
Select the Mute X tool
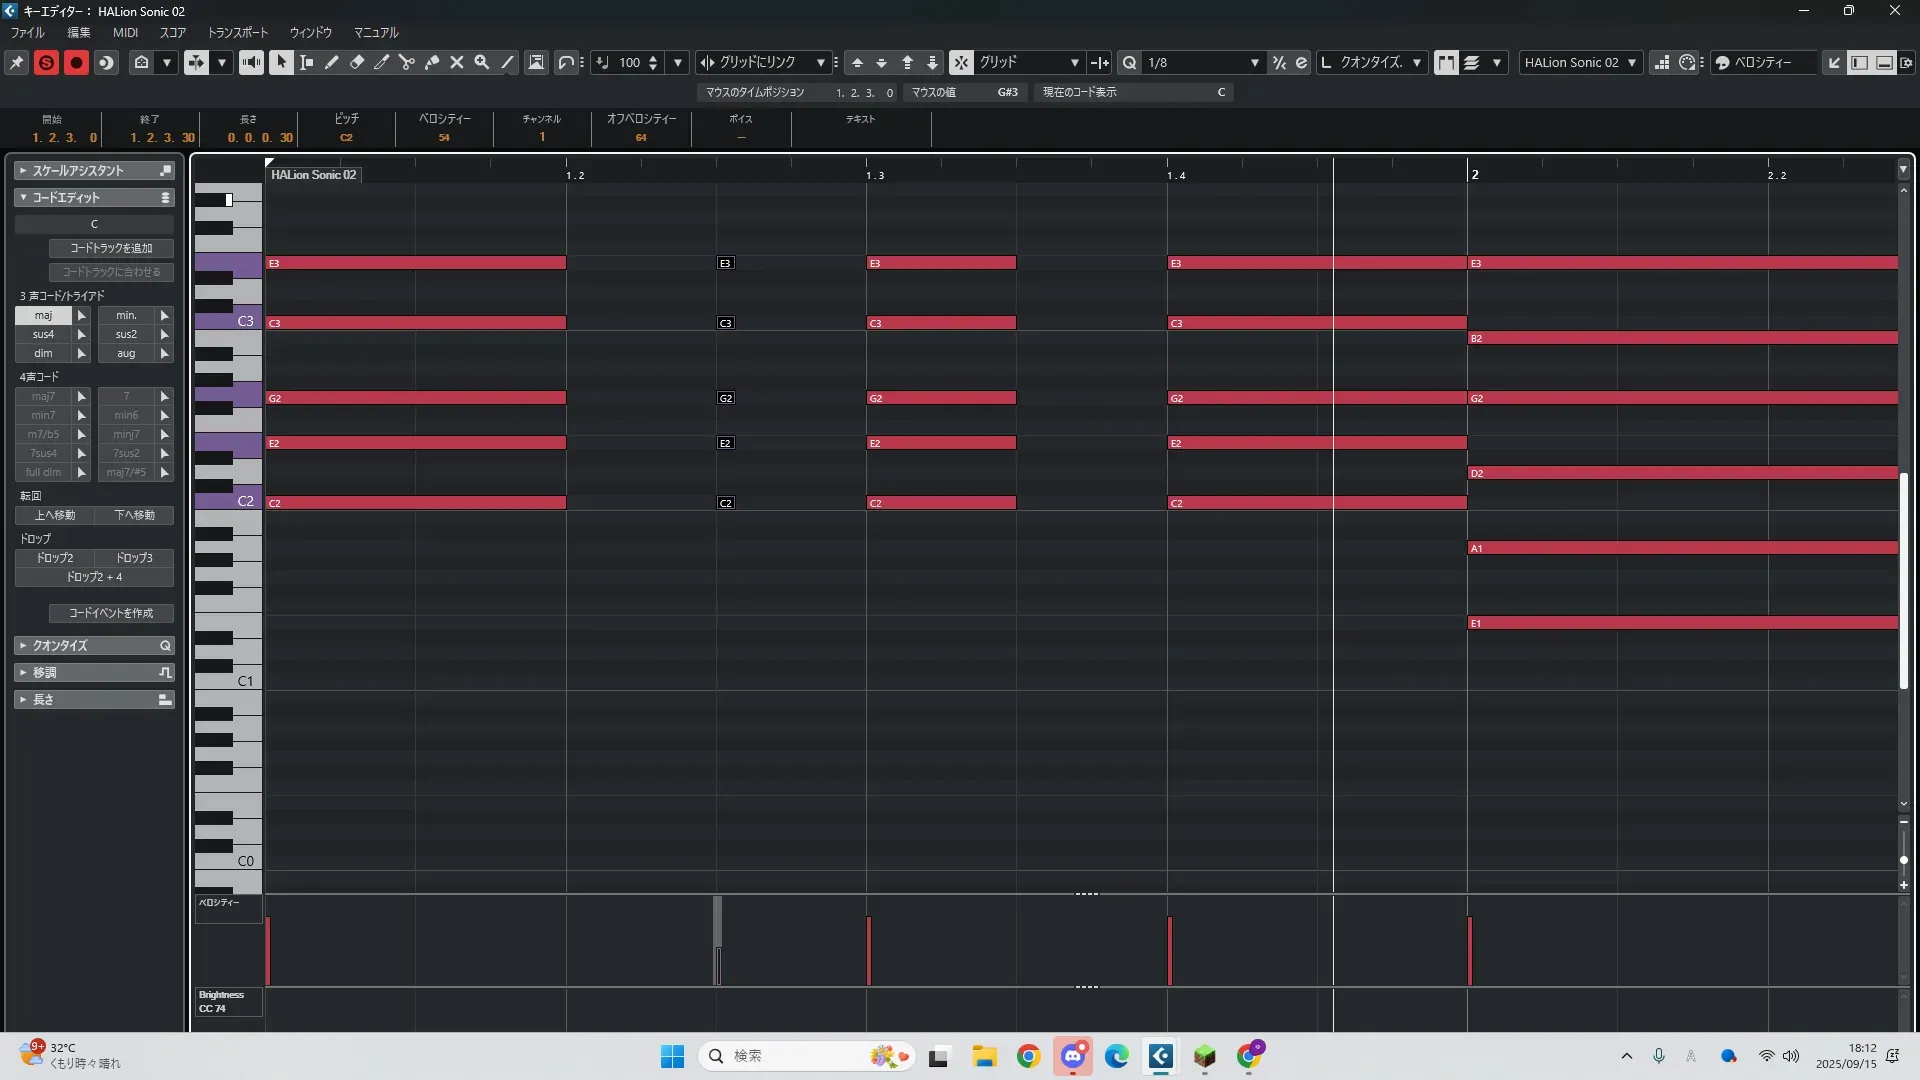tap(457, 62)
